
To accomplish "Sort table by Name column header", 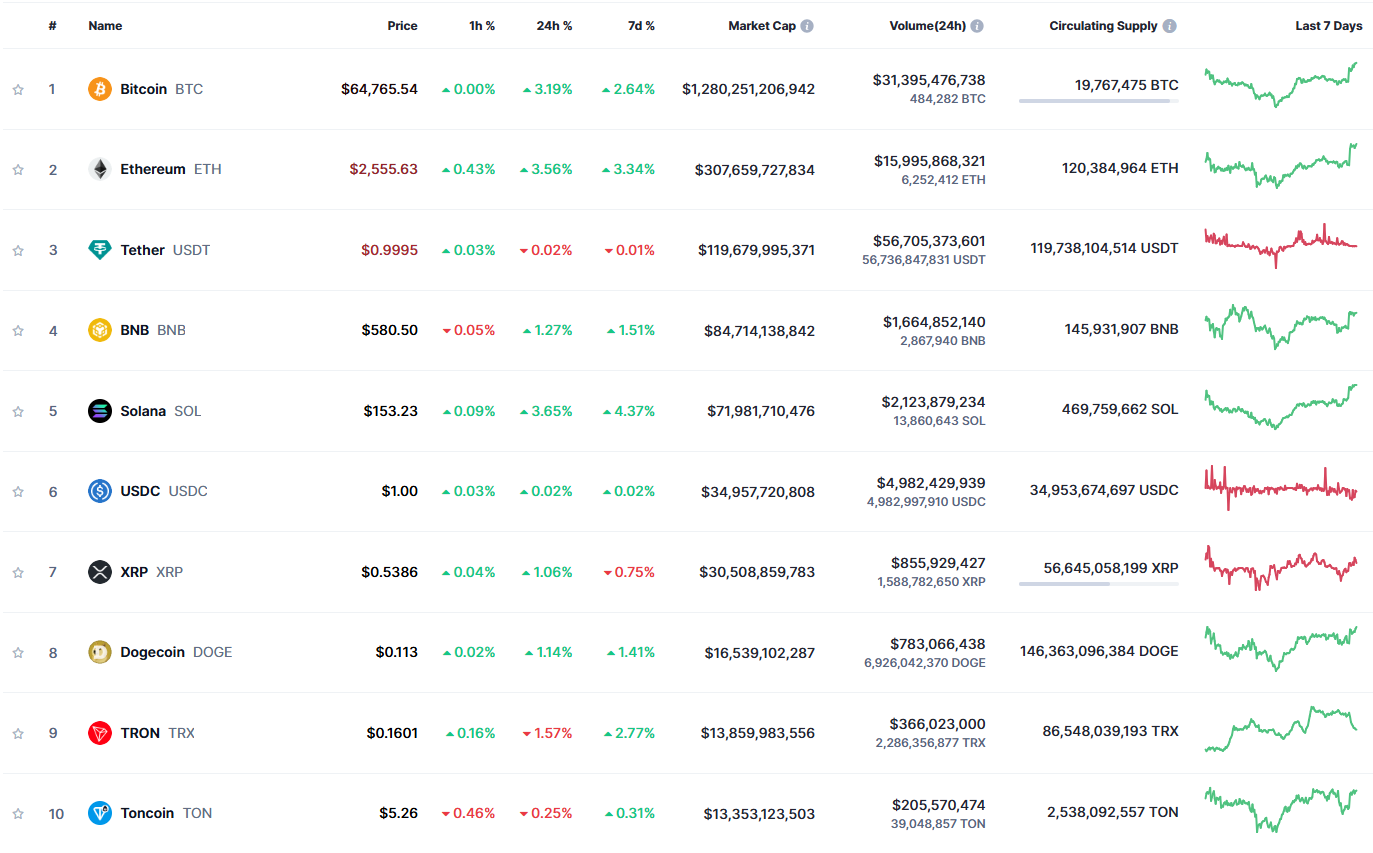I will (105, 26).
